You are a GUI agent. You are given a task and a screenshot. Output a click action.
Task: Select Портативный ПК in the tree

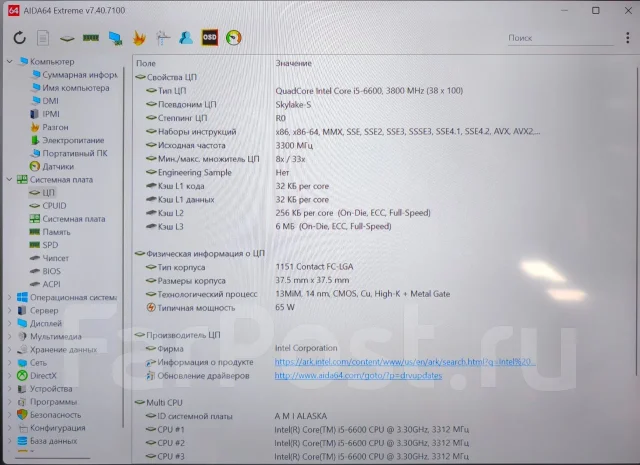(x=69, y=153)
